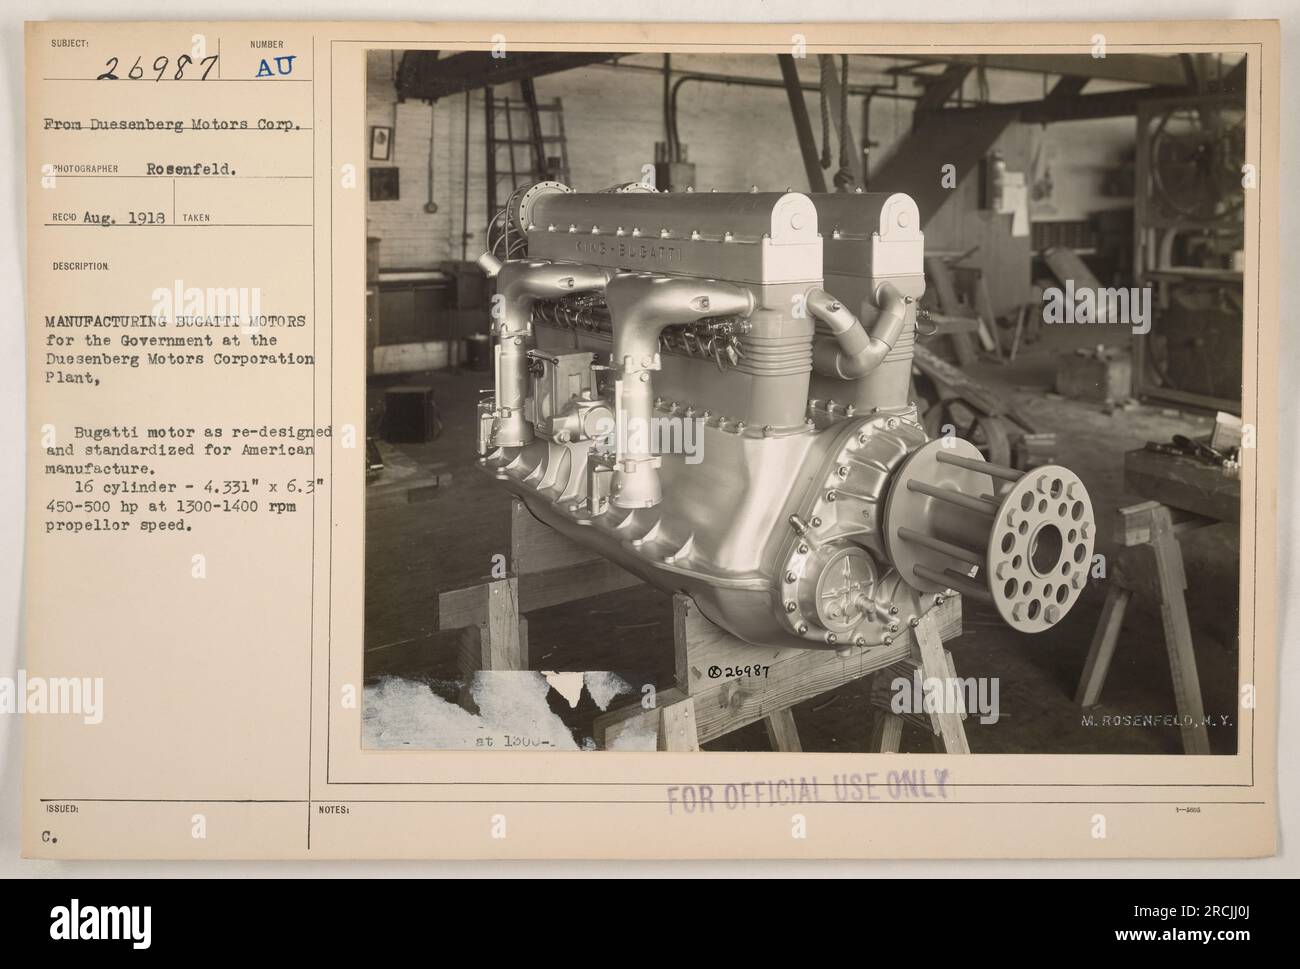Select the NUMBER field label
Image resolution: width=1300 pixels, height=969 pixels.
click(269, 44)
